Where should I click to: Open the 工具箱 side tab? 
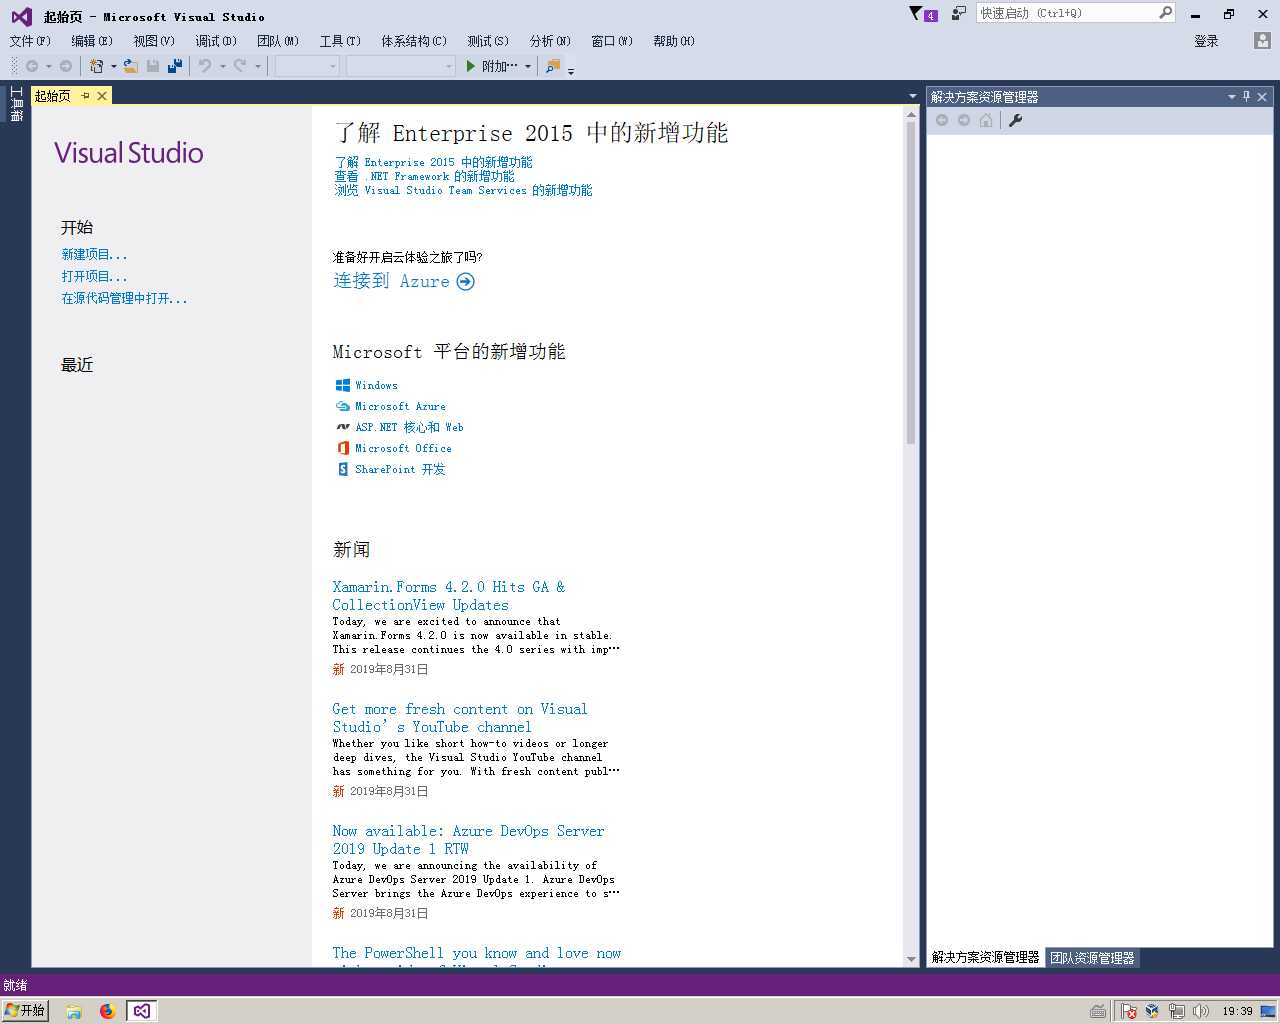point(16,104)
